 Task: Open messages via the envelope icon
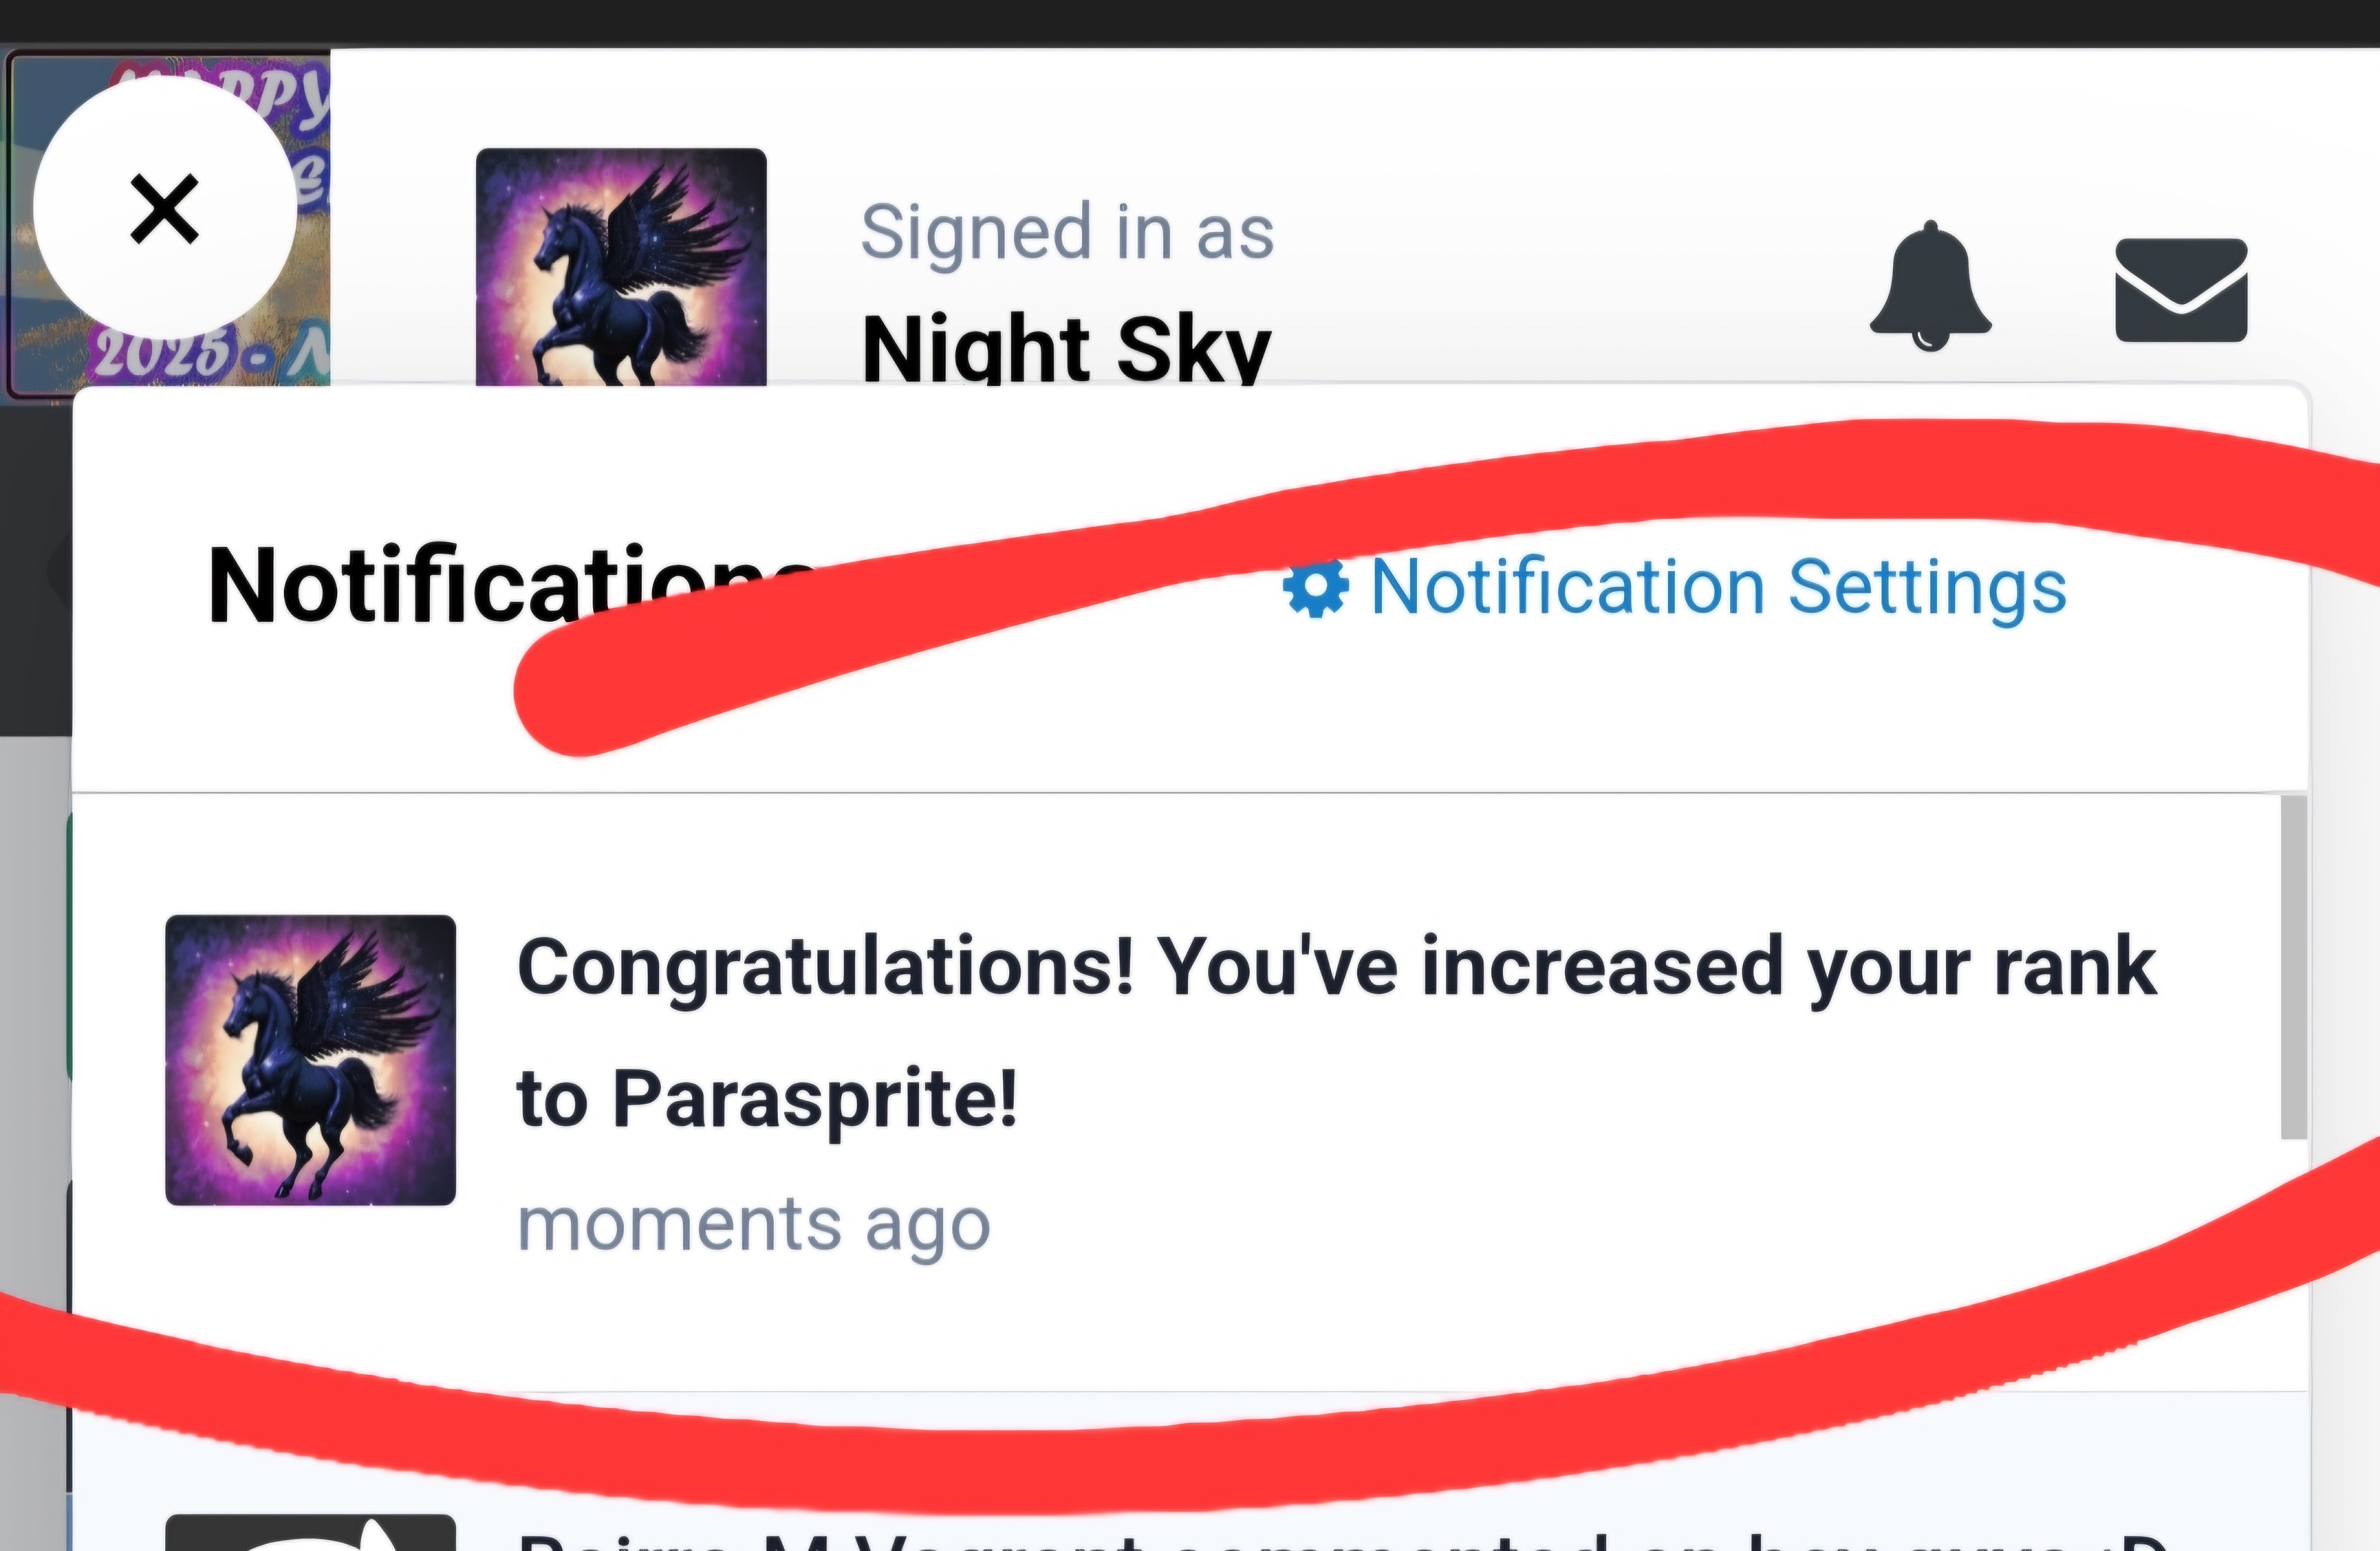tap(2181, 290)
